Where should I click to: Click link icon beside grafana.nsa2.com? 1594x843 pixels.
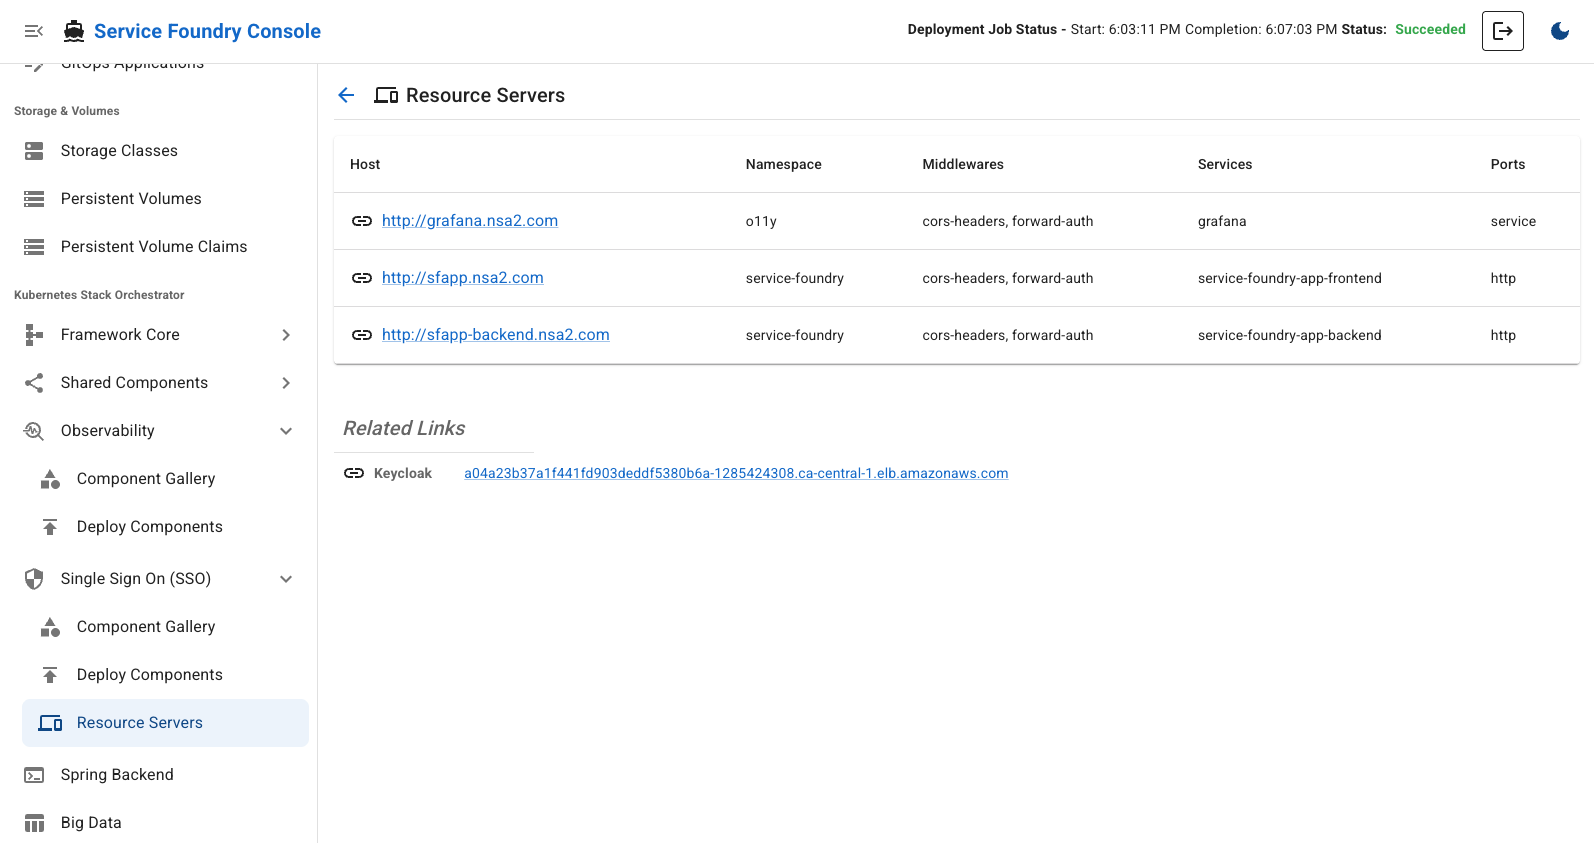tap(362, 221)
